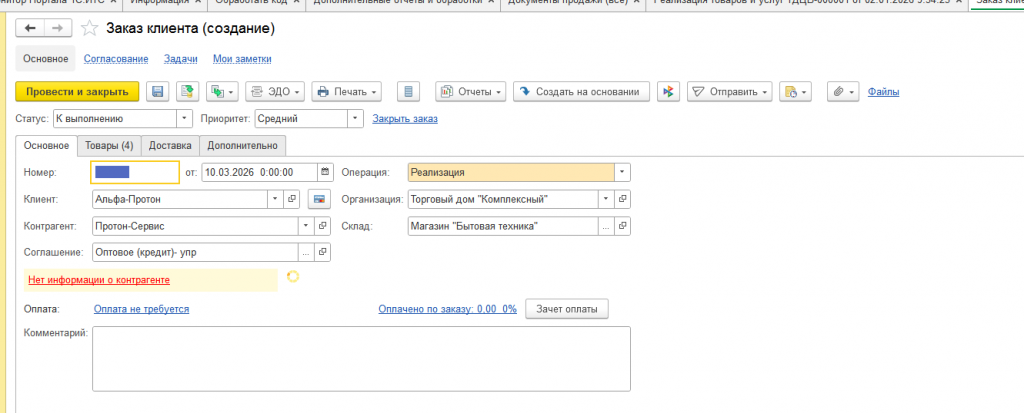
Task: Open the Доставка tab
Action: pos(170,146)
